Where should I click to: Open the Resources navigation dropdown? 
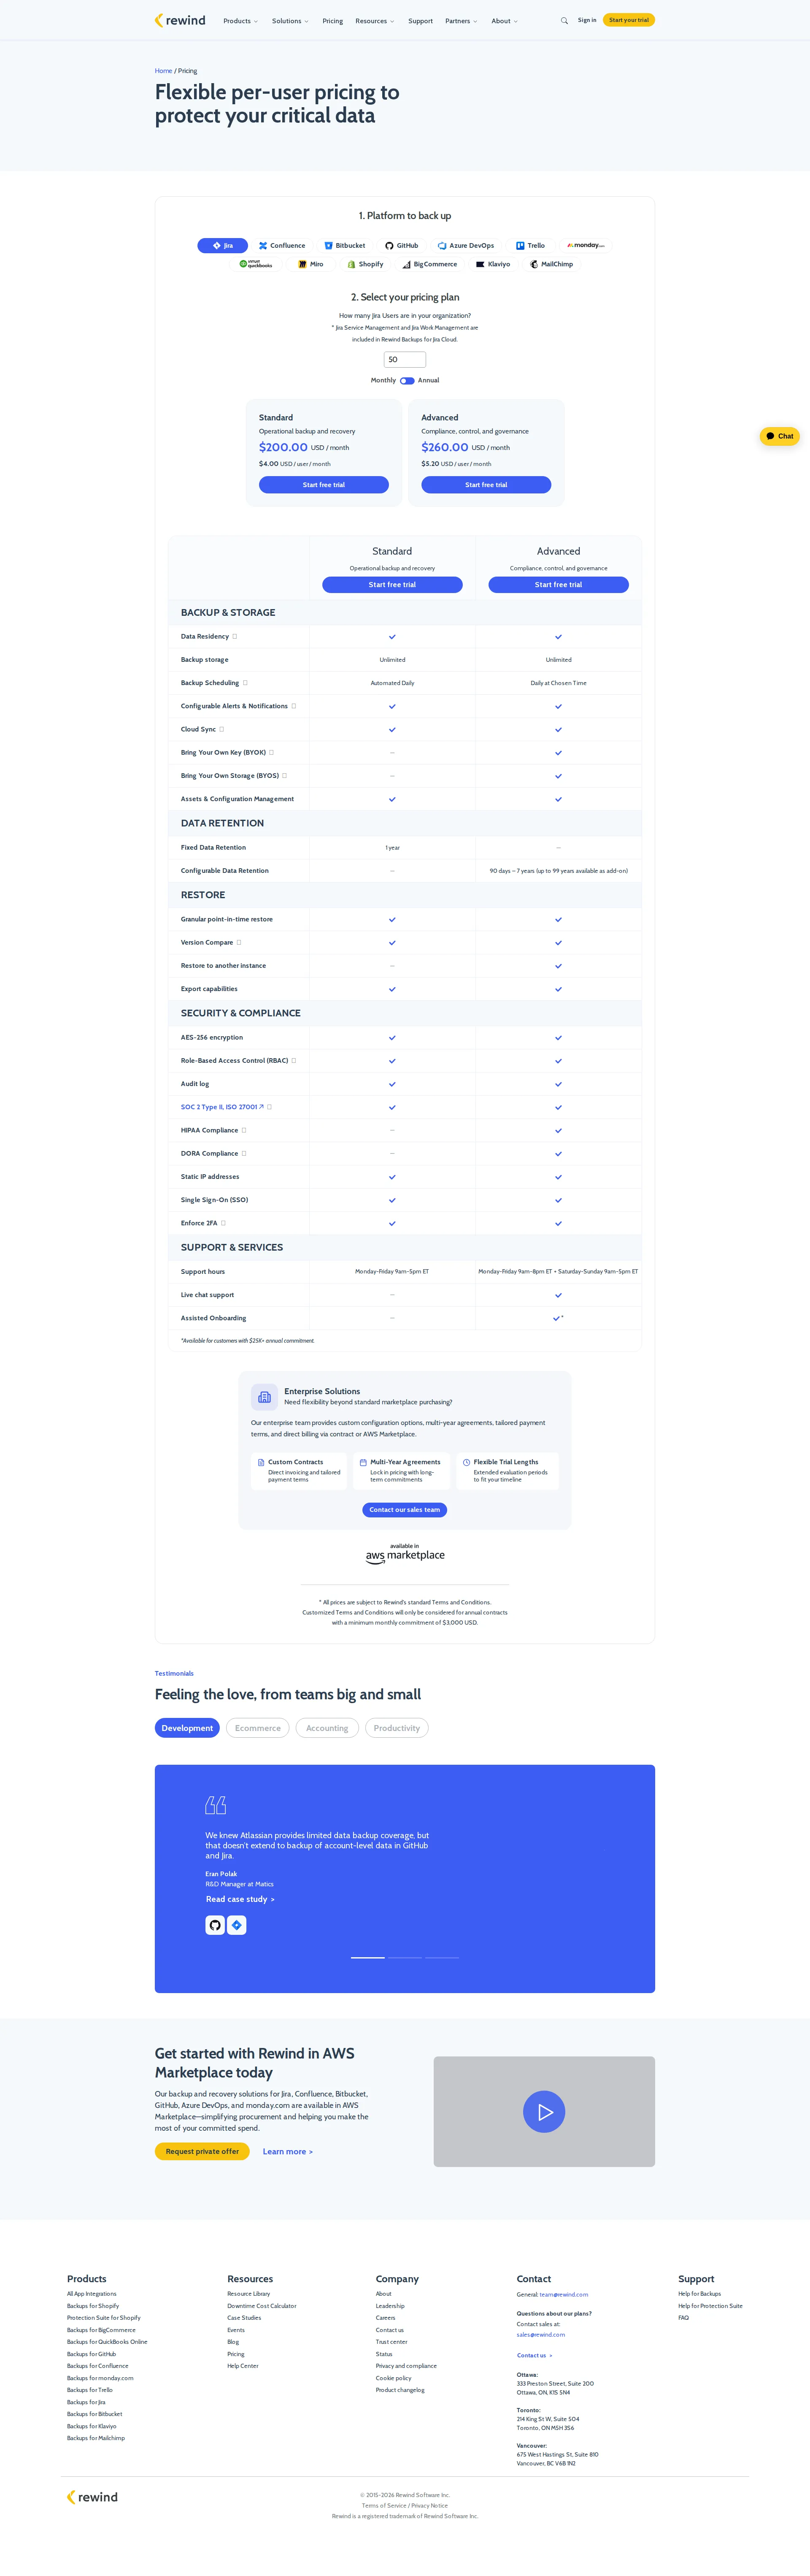[374, 20]
